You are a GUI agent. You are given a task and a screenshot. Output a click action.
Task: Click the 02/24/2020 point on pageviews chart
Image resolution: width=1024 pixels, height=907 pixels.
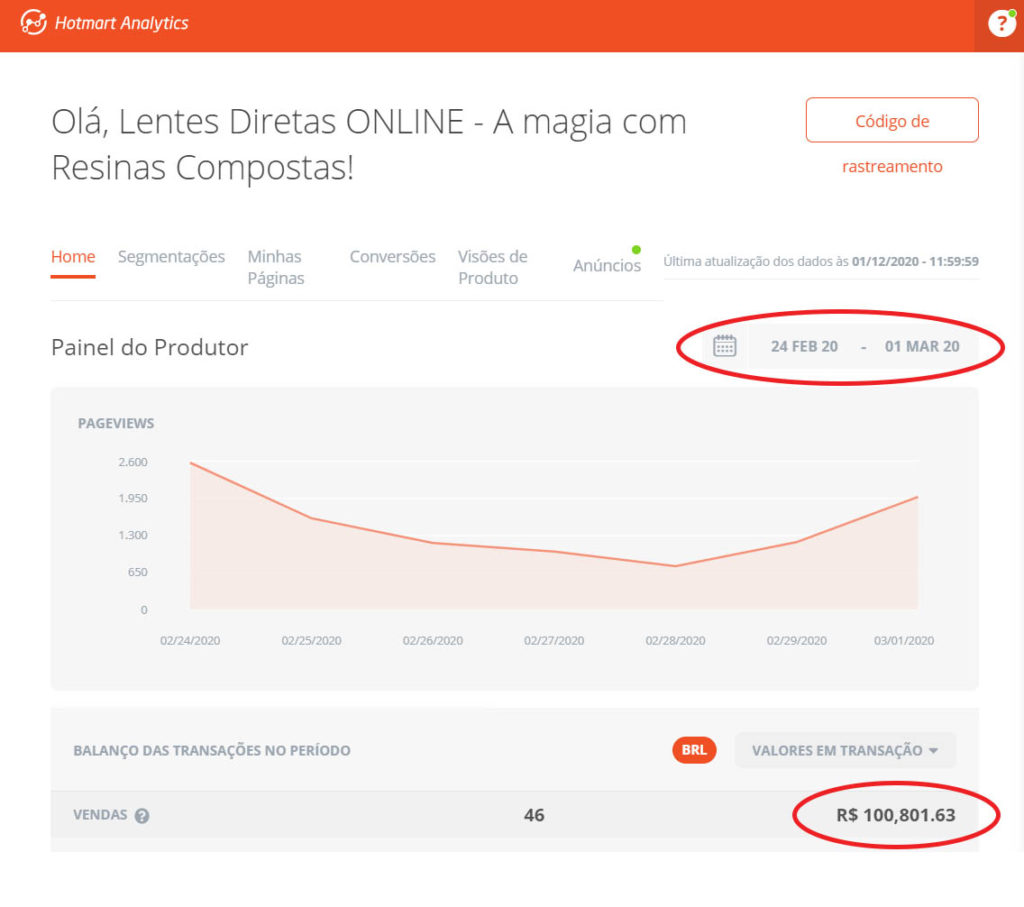tap(191, 463)
